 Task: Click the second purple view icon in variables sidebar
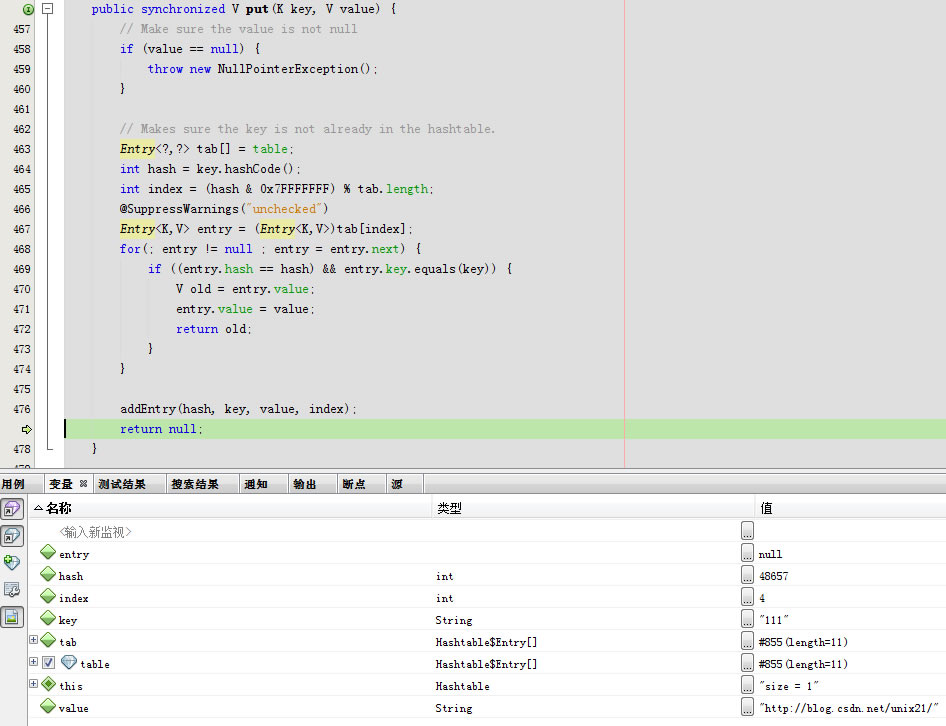[12, 535]
